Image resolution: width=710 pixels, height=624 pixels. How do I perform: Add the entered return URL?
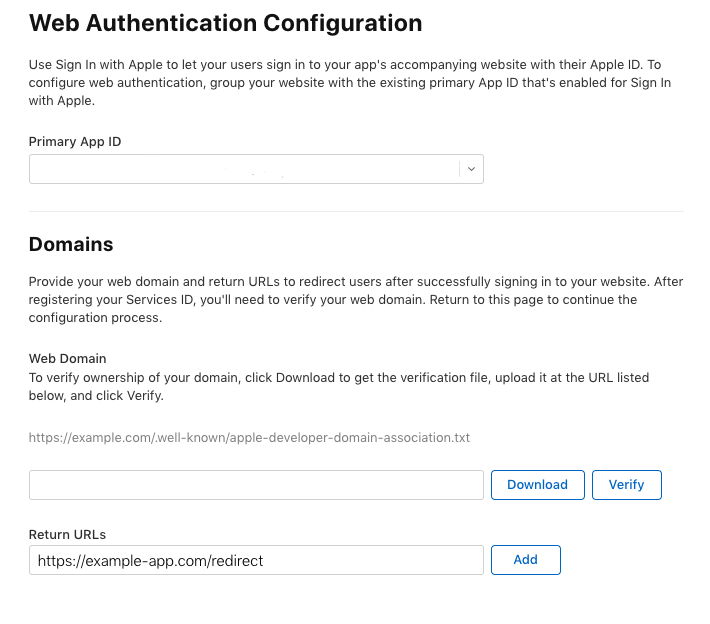pos(525,560)
